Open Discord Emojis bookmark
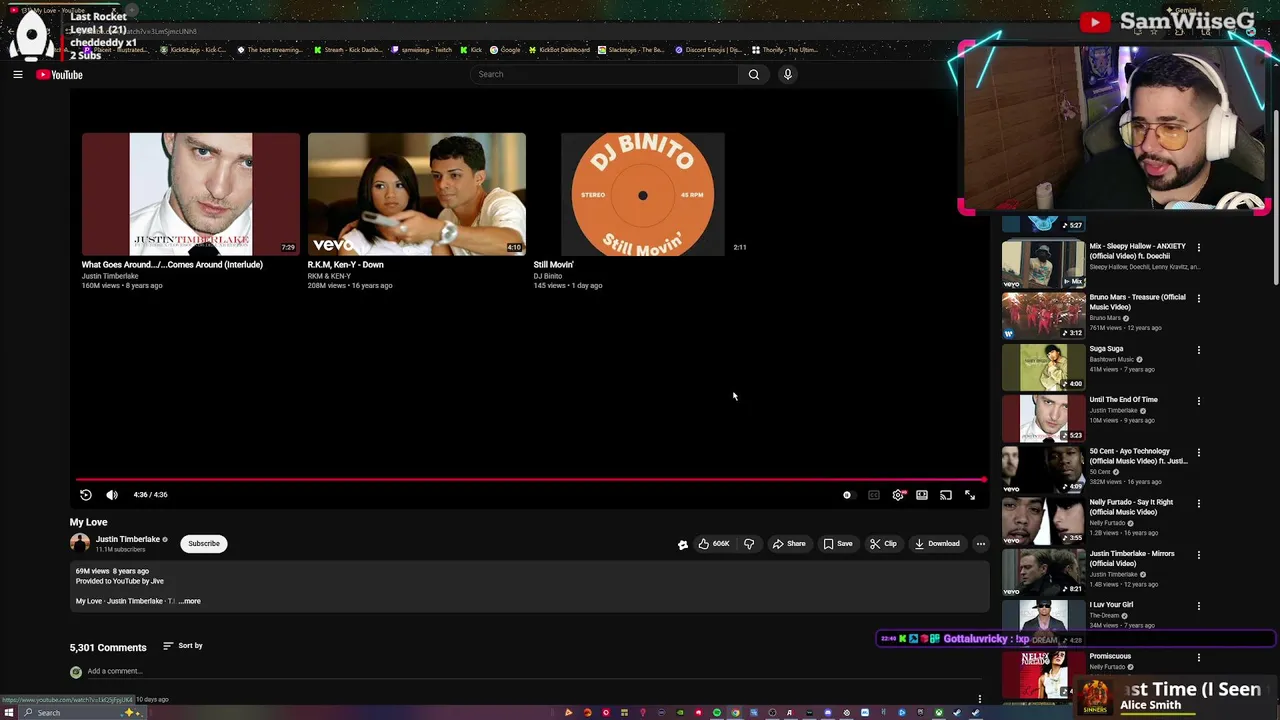This screenshot has height=720, width=1280. 709,50
